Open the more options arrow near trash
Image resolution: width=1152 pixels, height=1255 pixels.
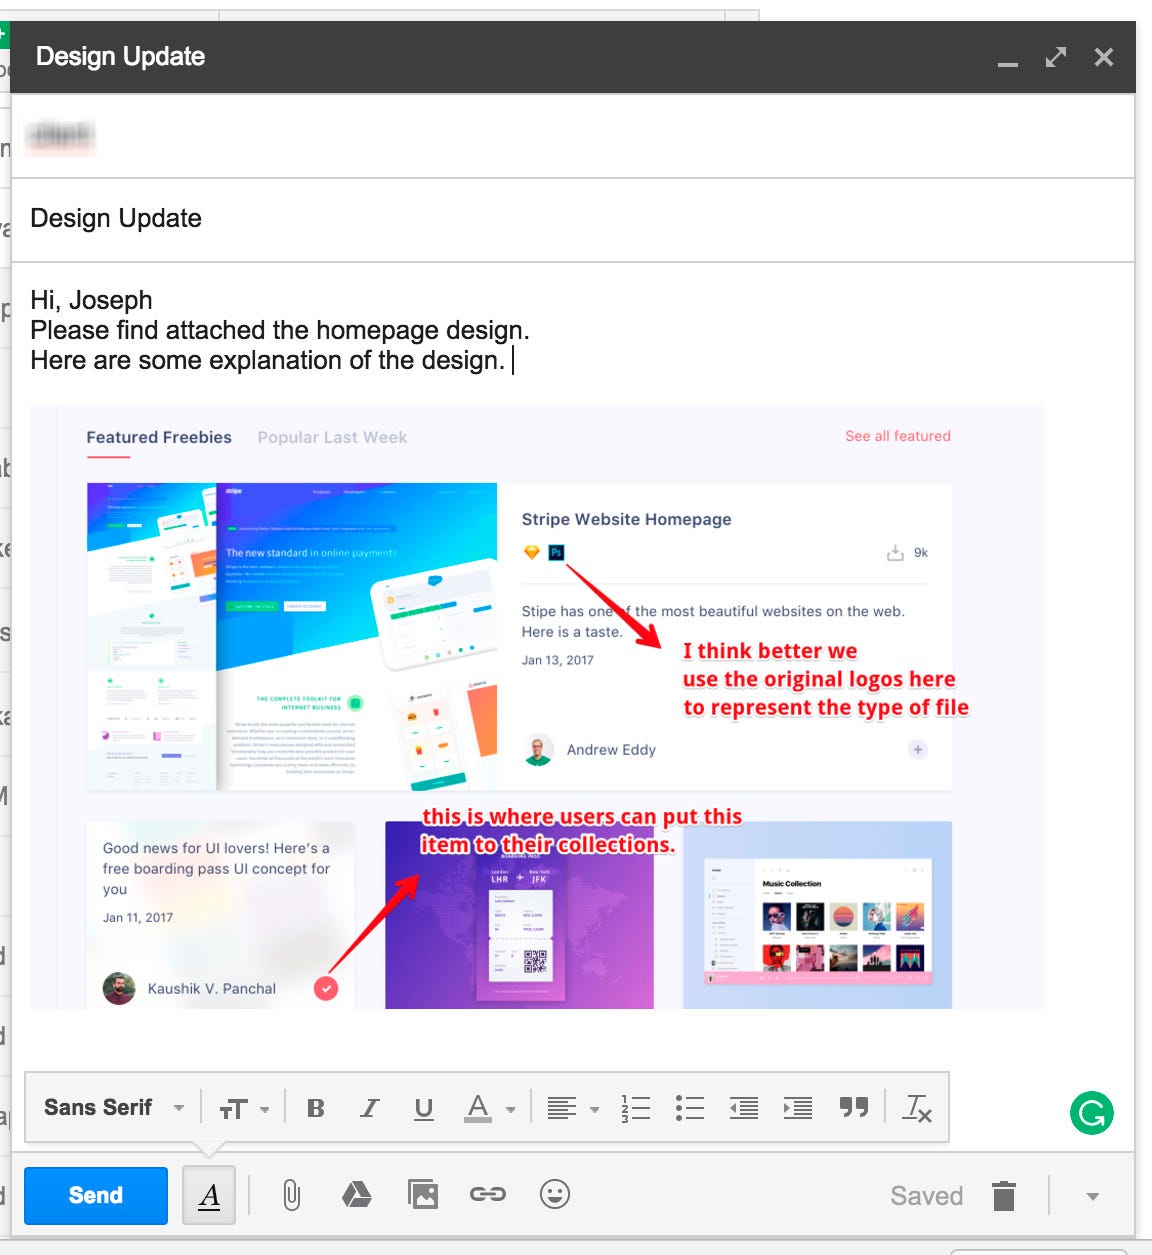pos(1093,1196)
